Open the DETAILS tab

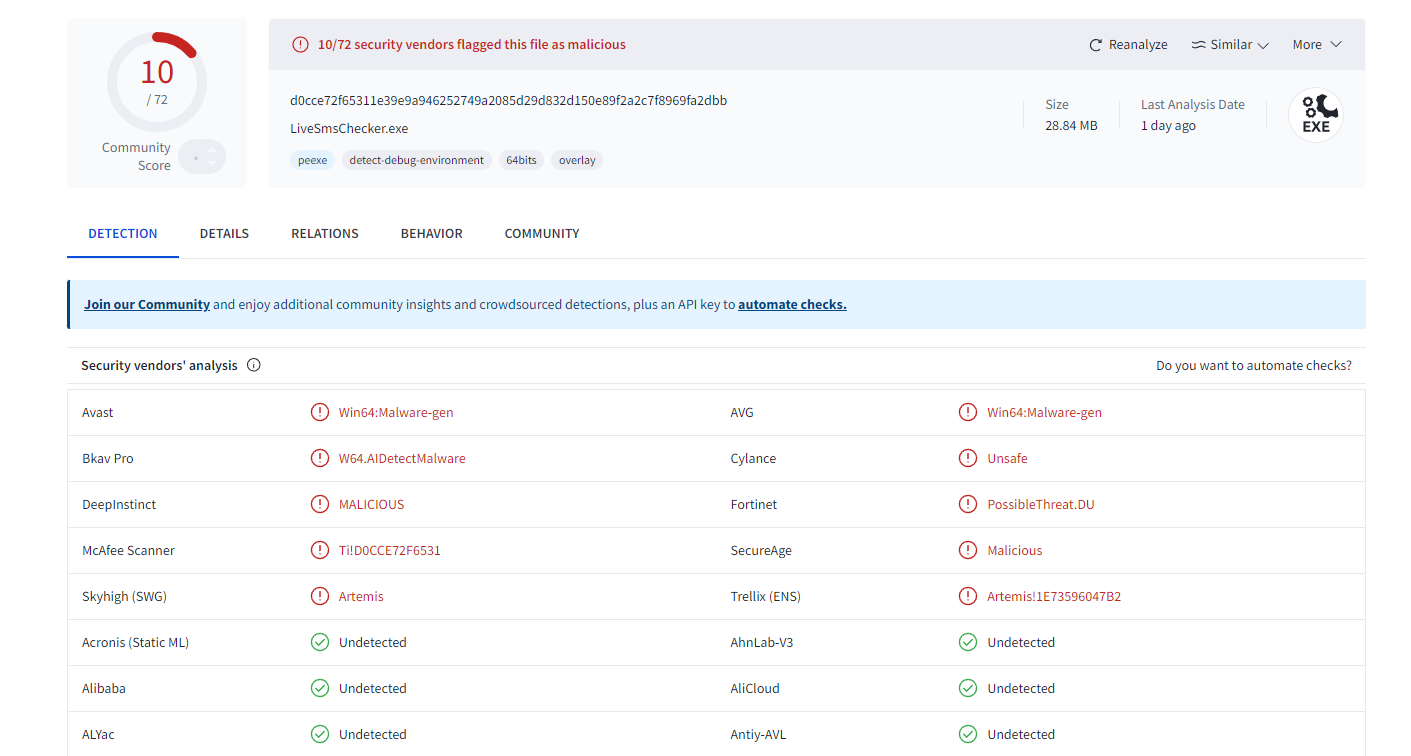click(224, 233)
